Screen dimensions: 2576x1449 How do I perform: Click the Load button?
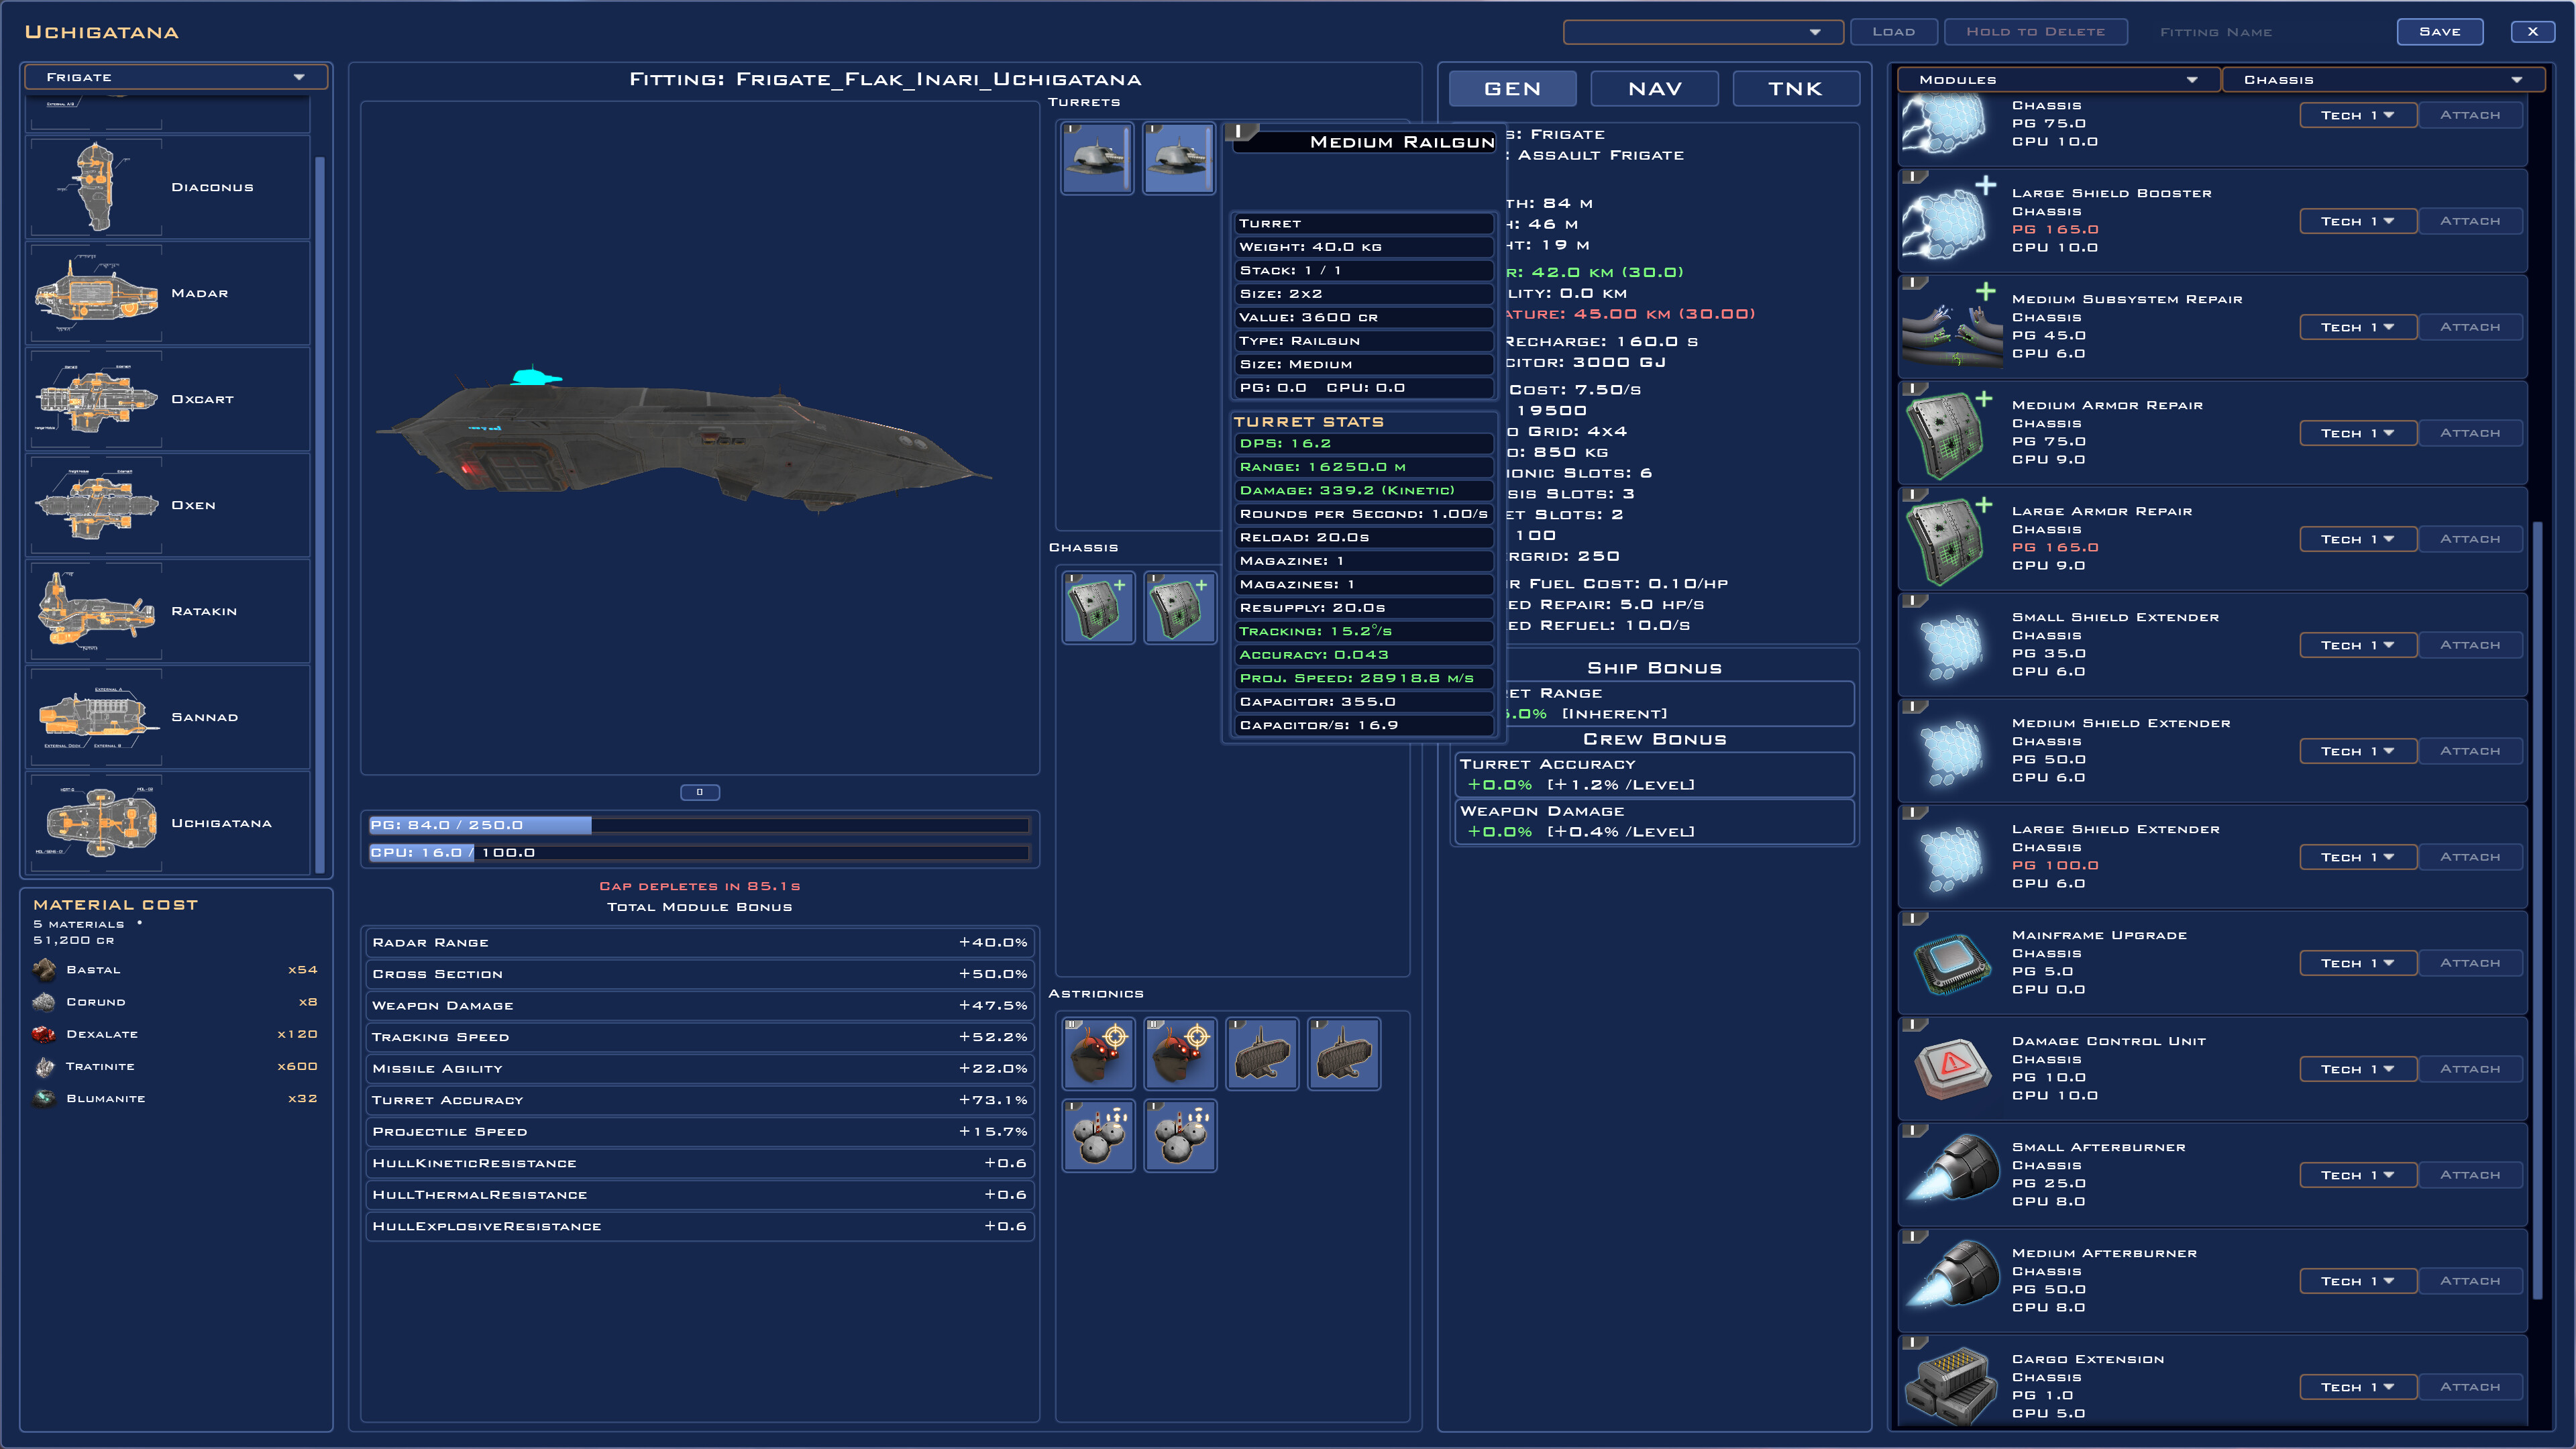[x=1893, y=32]
